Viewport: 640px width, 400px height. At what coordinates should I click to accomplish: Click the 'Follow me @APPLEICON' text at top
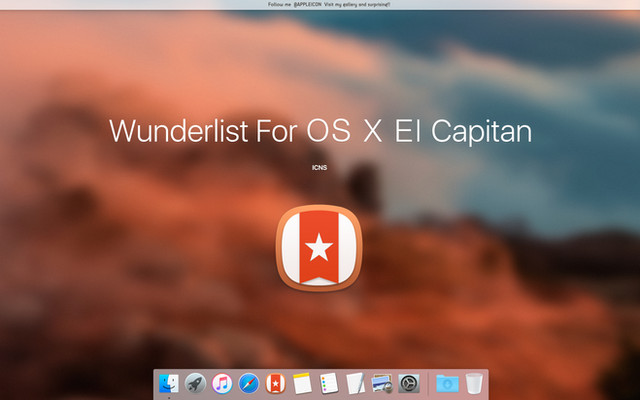pos(329,4)
